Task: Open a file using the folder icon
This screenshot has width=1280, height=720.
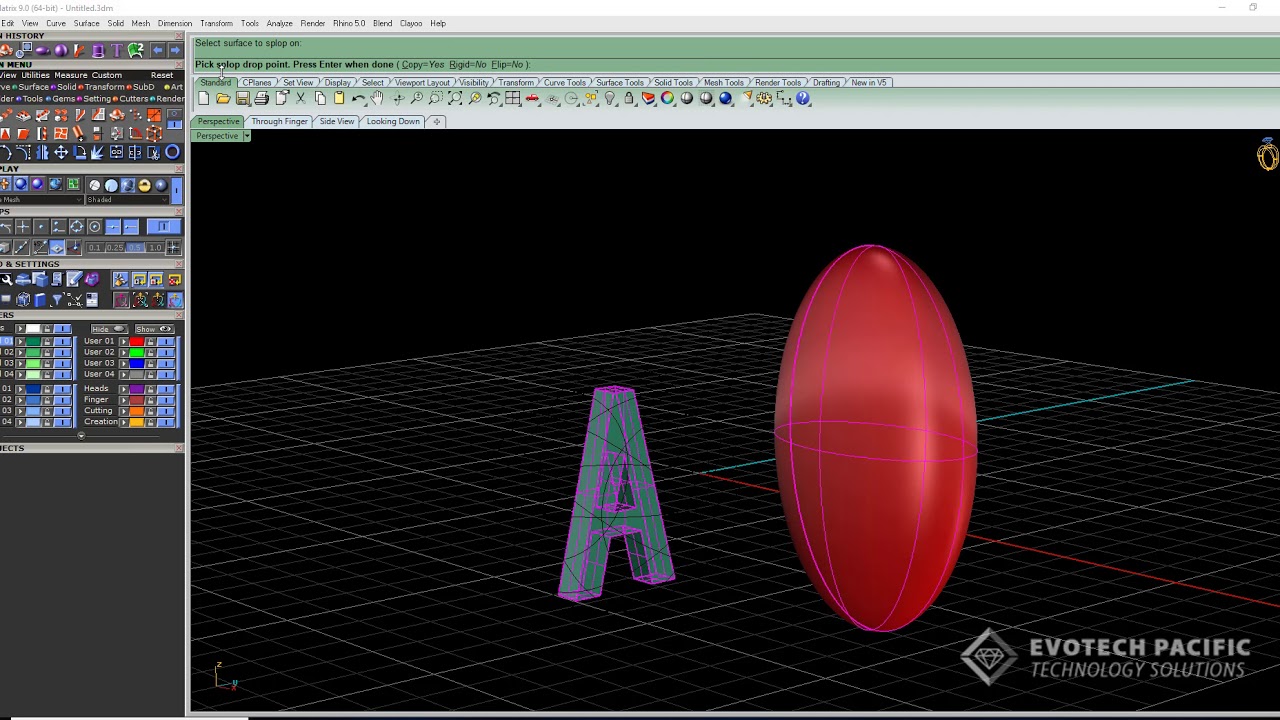Action: pyautogui.click(x=223, y=98)
